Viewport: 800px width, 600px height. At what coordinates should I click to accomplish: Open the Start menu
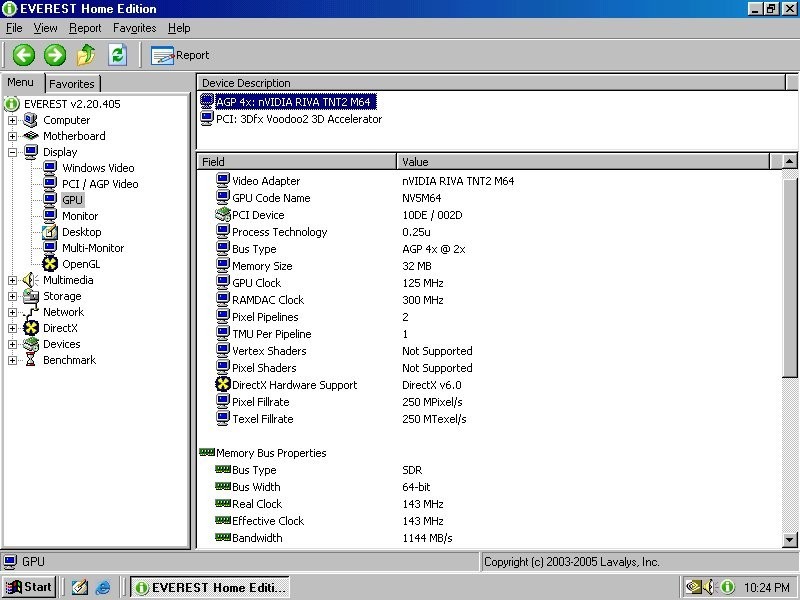coord(29,587)
